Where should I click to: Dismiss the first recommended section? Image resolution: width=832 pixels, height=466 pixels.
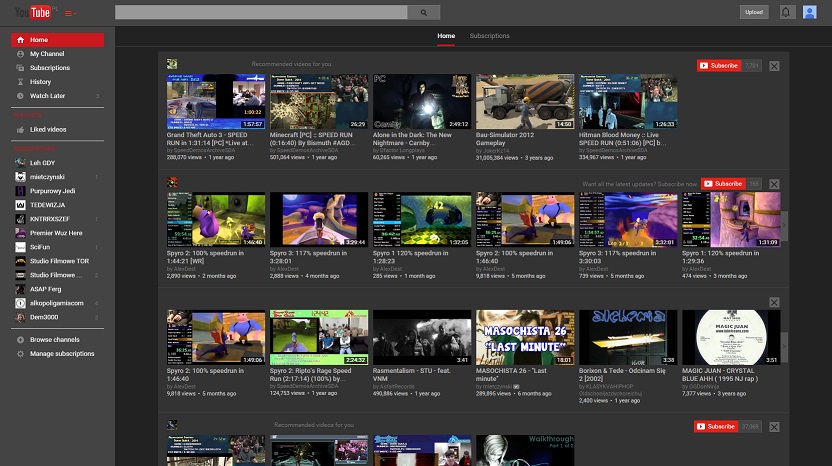[x=774, y=66]
